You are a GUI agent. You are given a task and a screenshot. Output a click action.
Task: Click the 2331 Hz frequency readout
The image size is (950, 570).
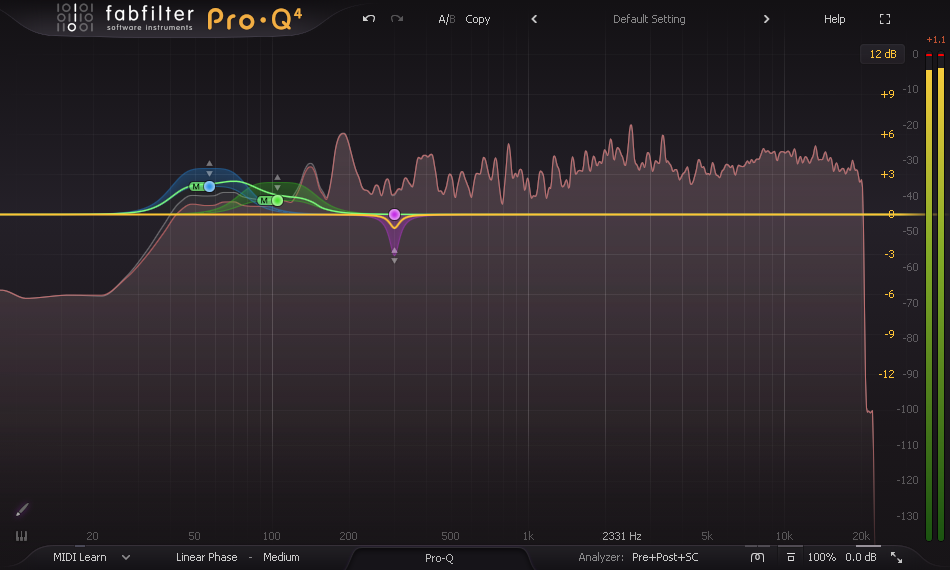622,536
